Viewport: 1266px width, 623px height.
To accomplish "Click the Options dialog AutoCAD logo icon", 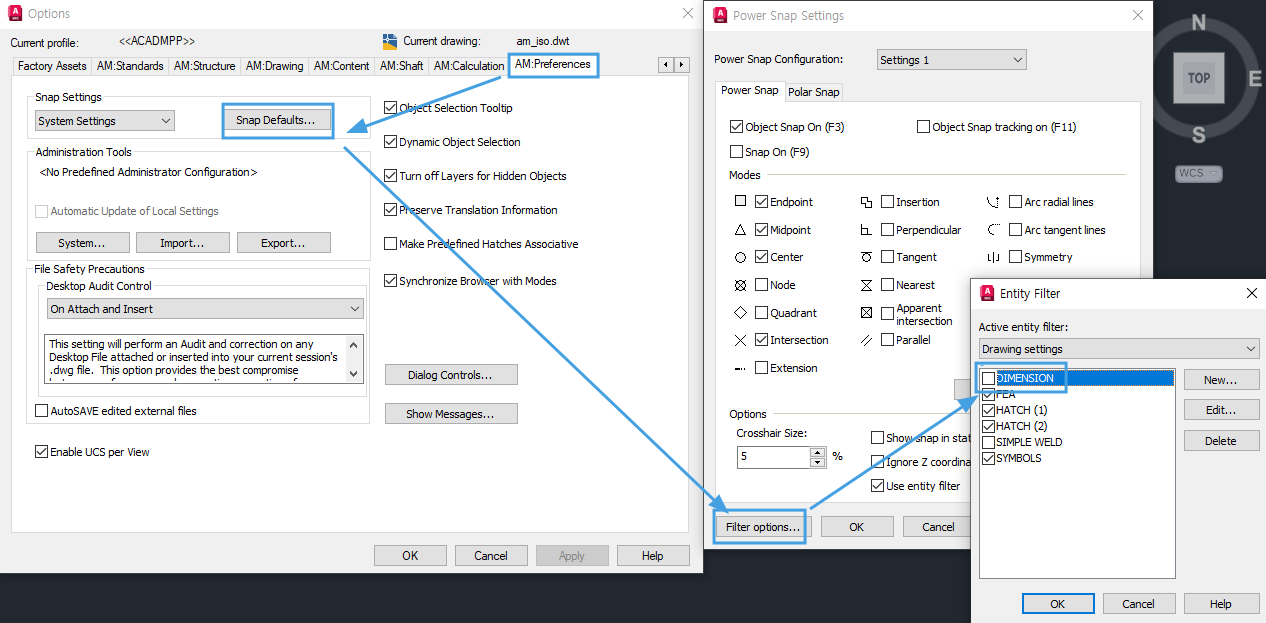I will (15, 14).
